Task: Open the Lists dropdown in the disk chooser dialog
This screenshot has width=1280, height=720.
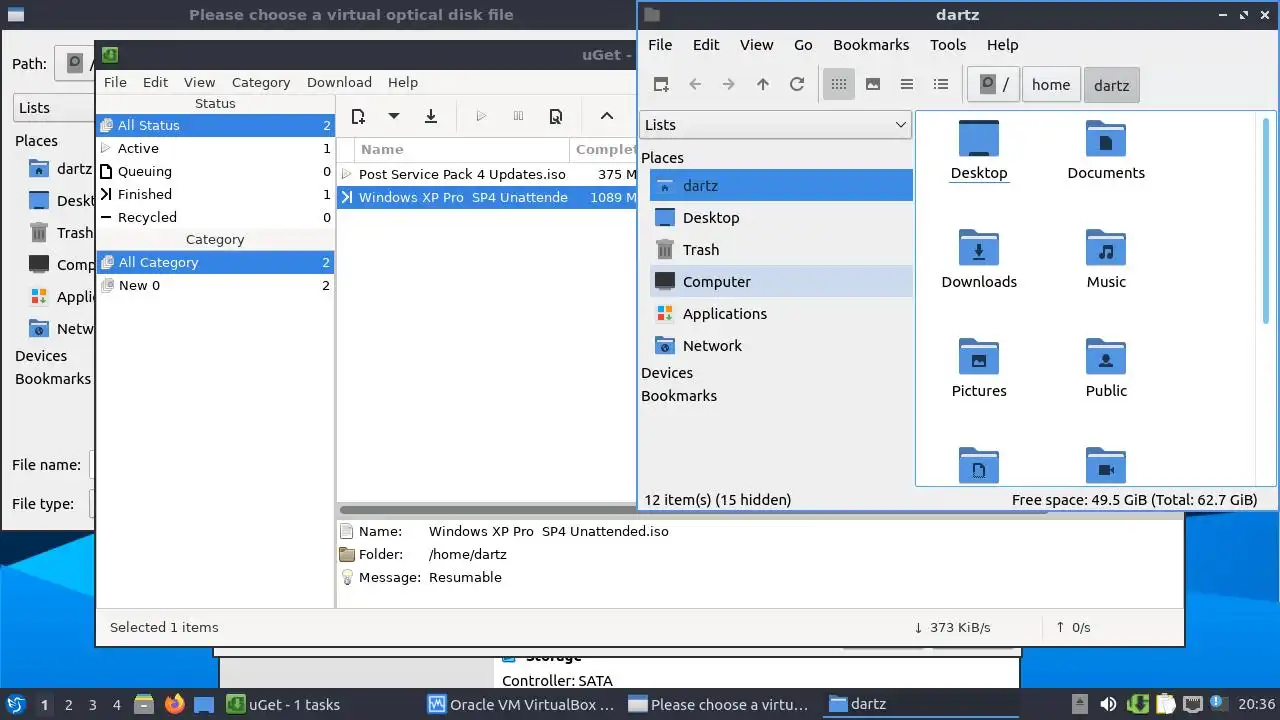Action: pos(53,108)
